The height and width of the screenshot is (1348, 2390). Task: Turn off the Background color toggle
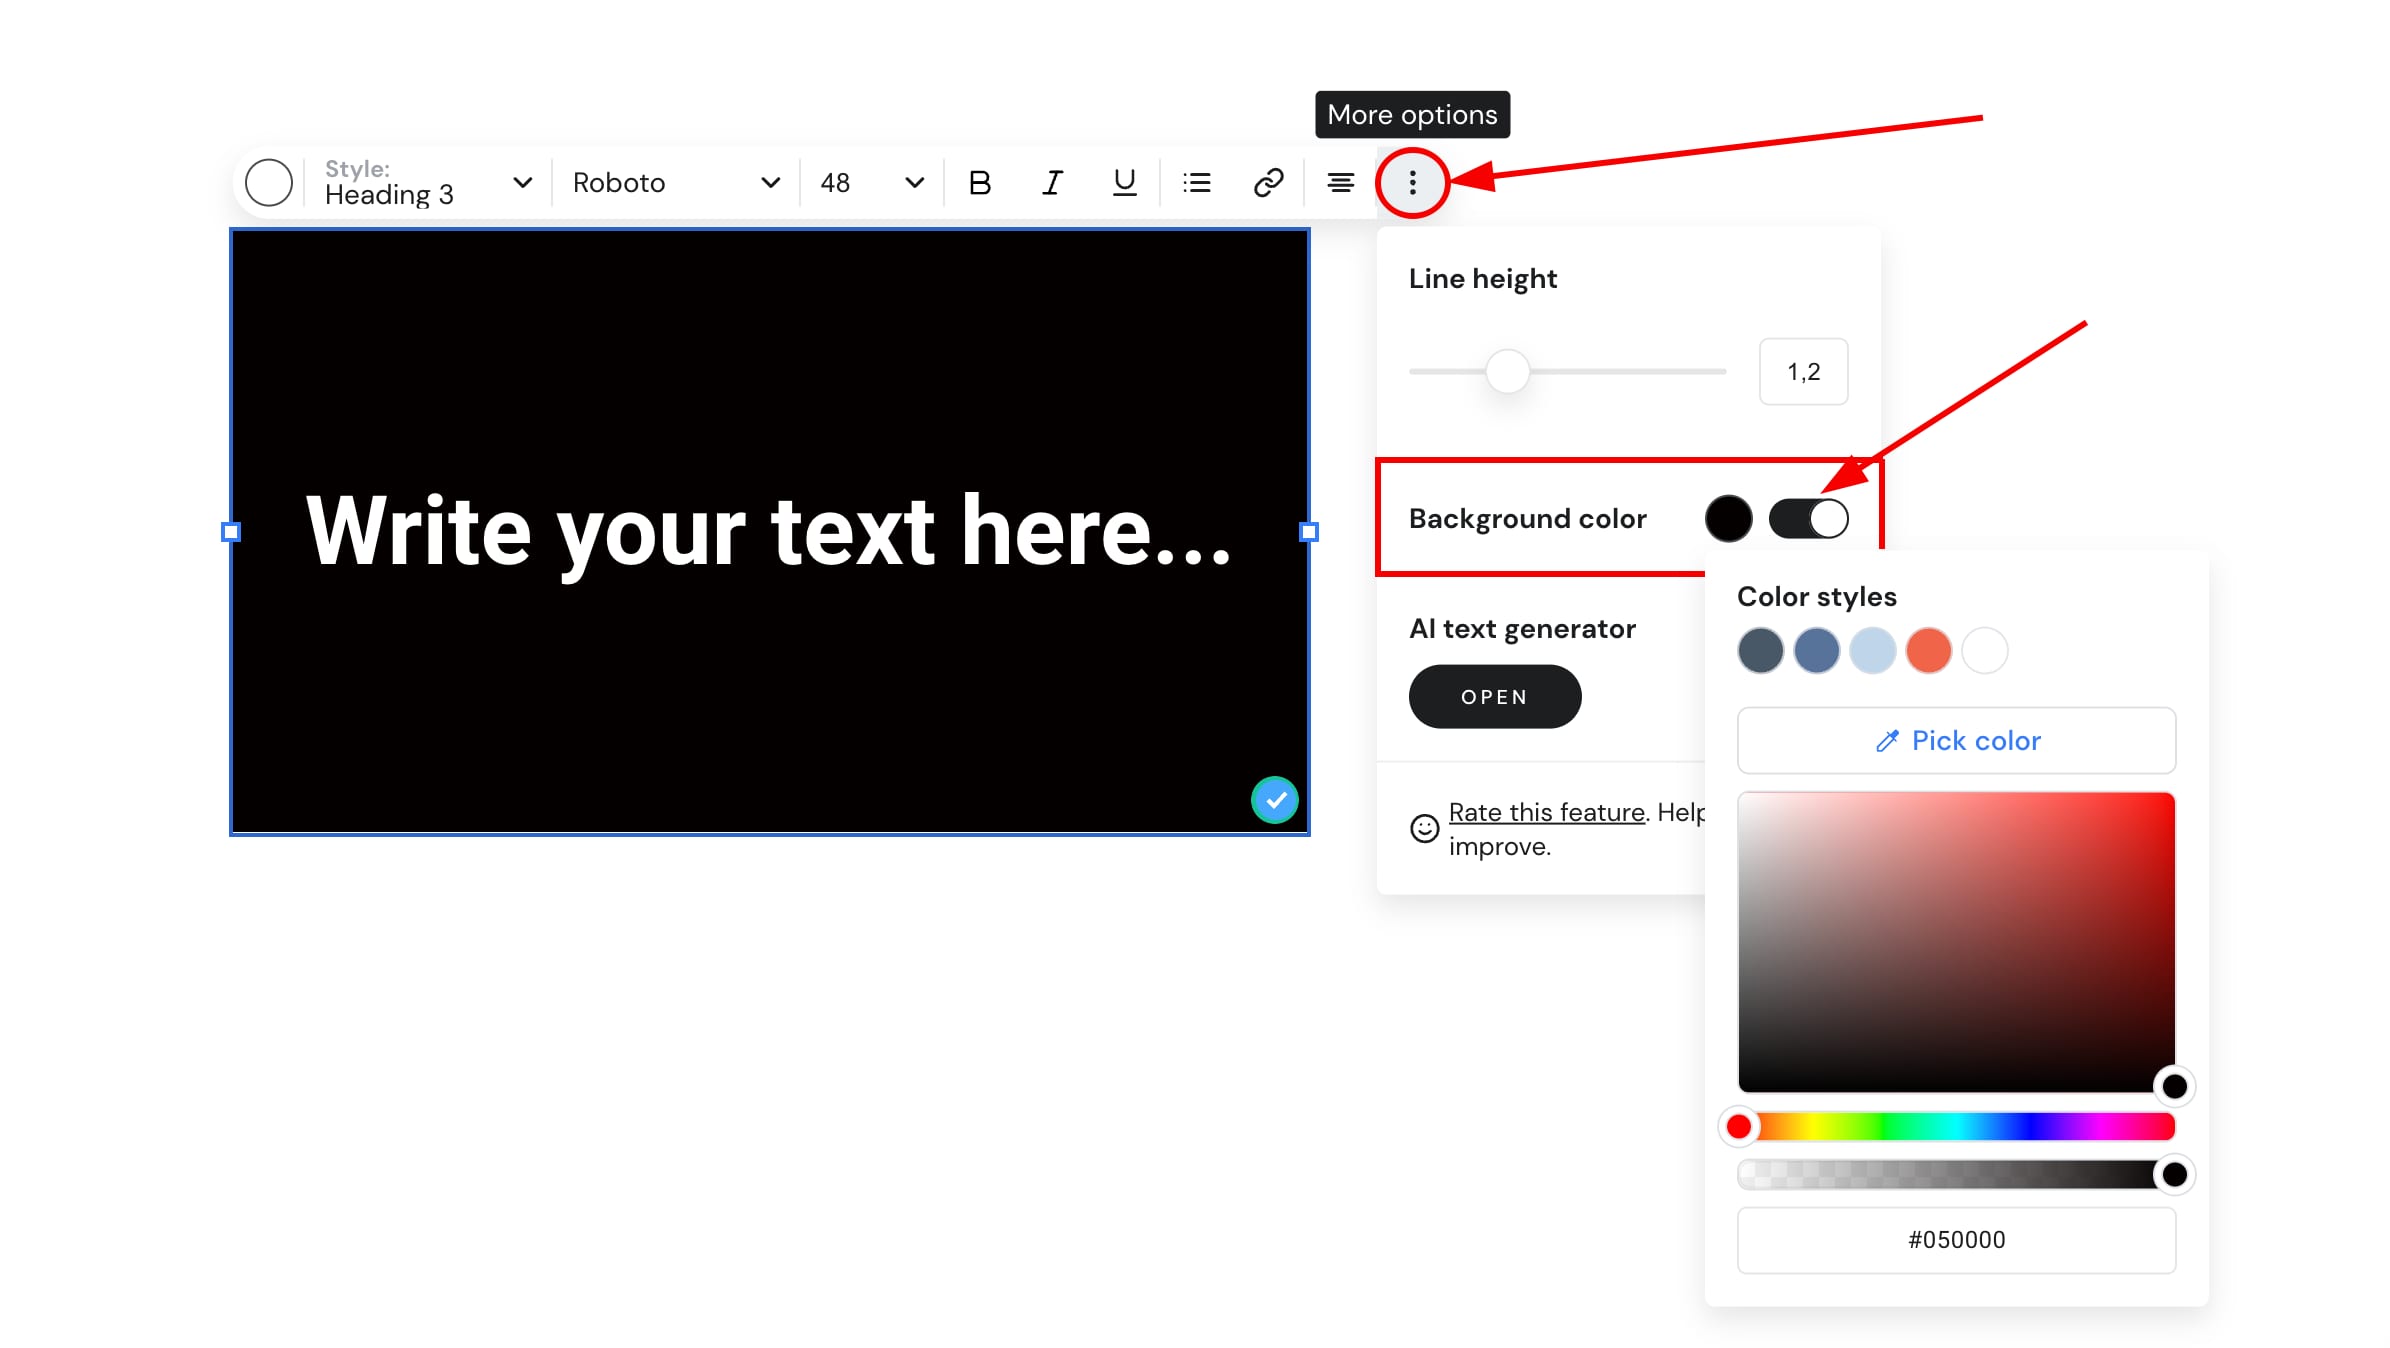point(1808,519)
